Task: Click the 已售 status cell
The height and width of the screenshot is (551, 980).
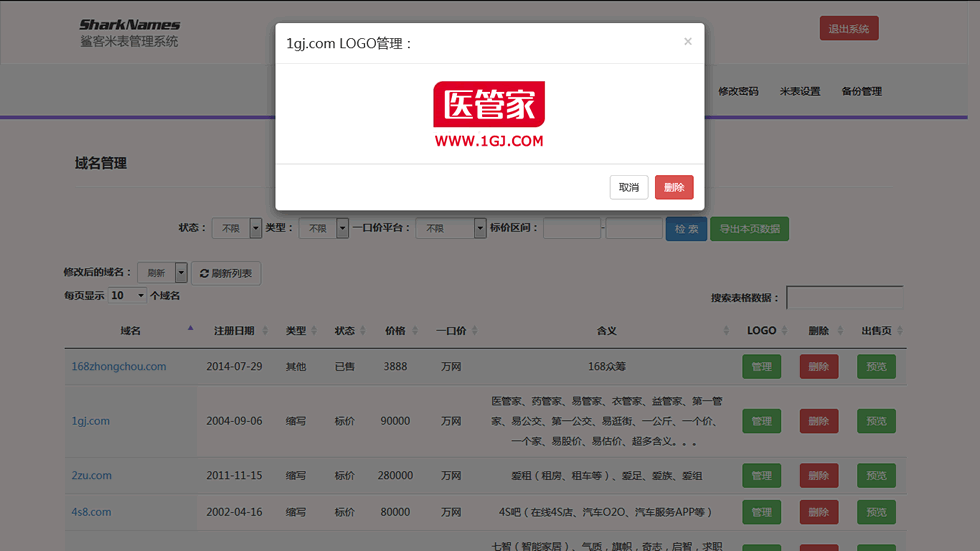Action: 344,367
